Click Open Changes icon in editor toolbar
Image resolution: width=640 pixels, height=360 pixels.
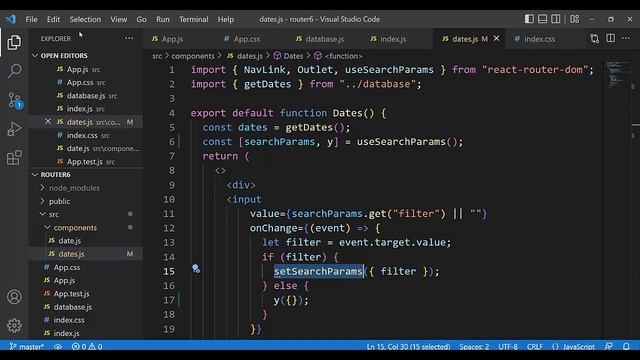(x=594, y=38)
